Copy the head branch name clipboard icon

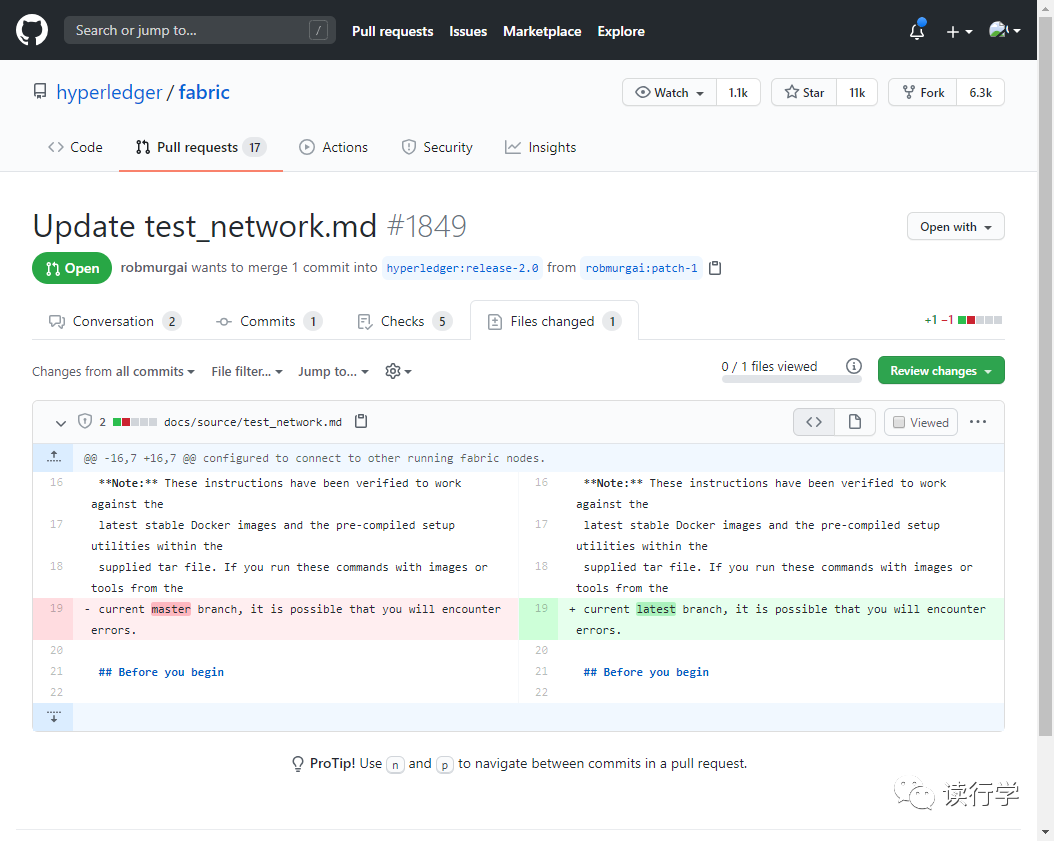pyautogui.click(x=715, y=268)
